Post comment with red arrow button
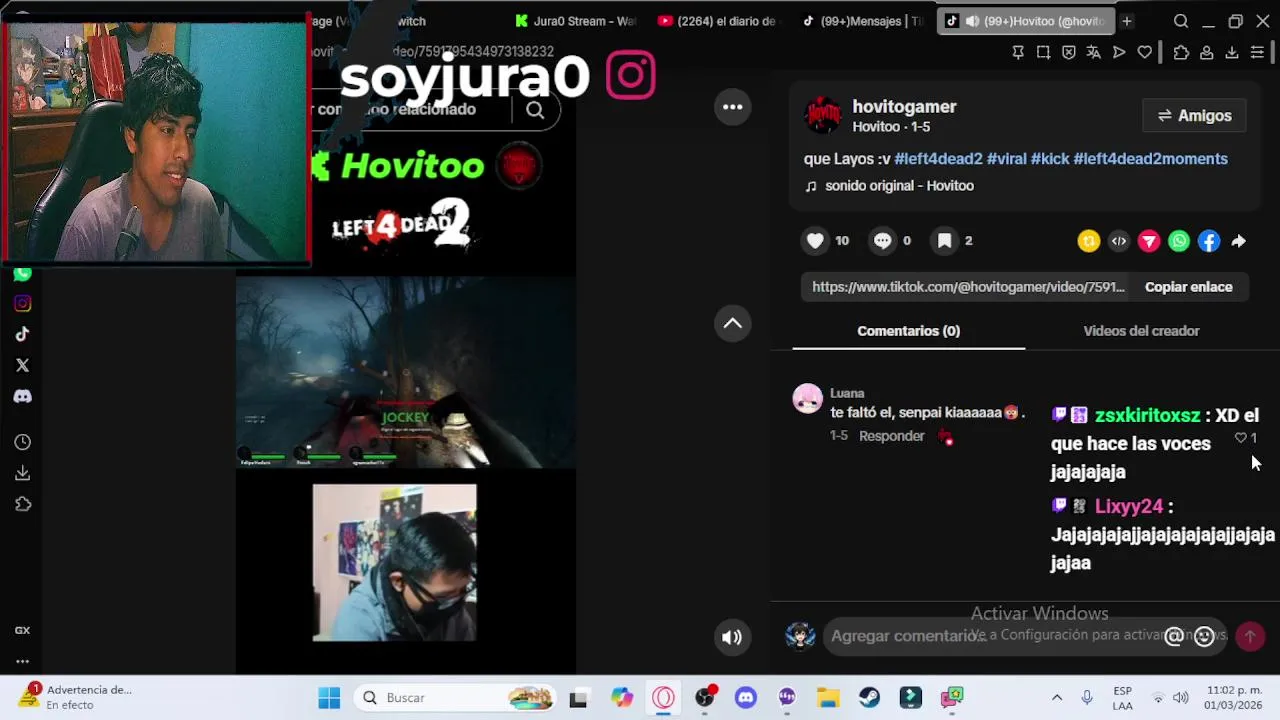 1250,636
